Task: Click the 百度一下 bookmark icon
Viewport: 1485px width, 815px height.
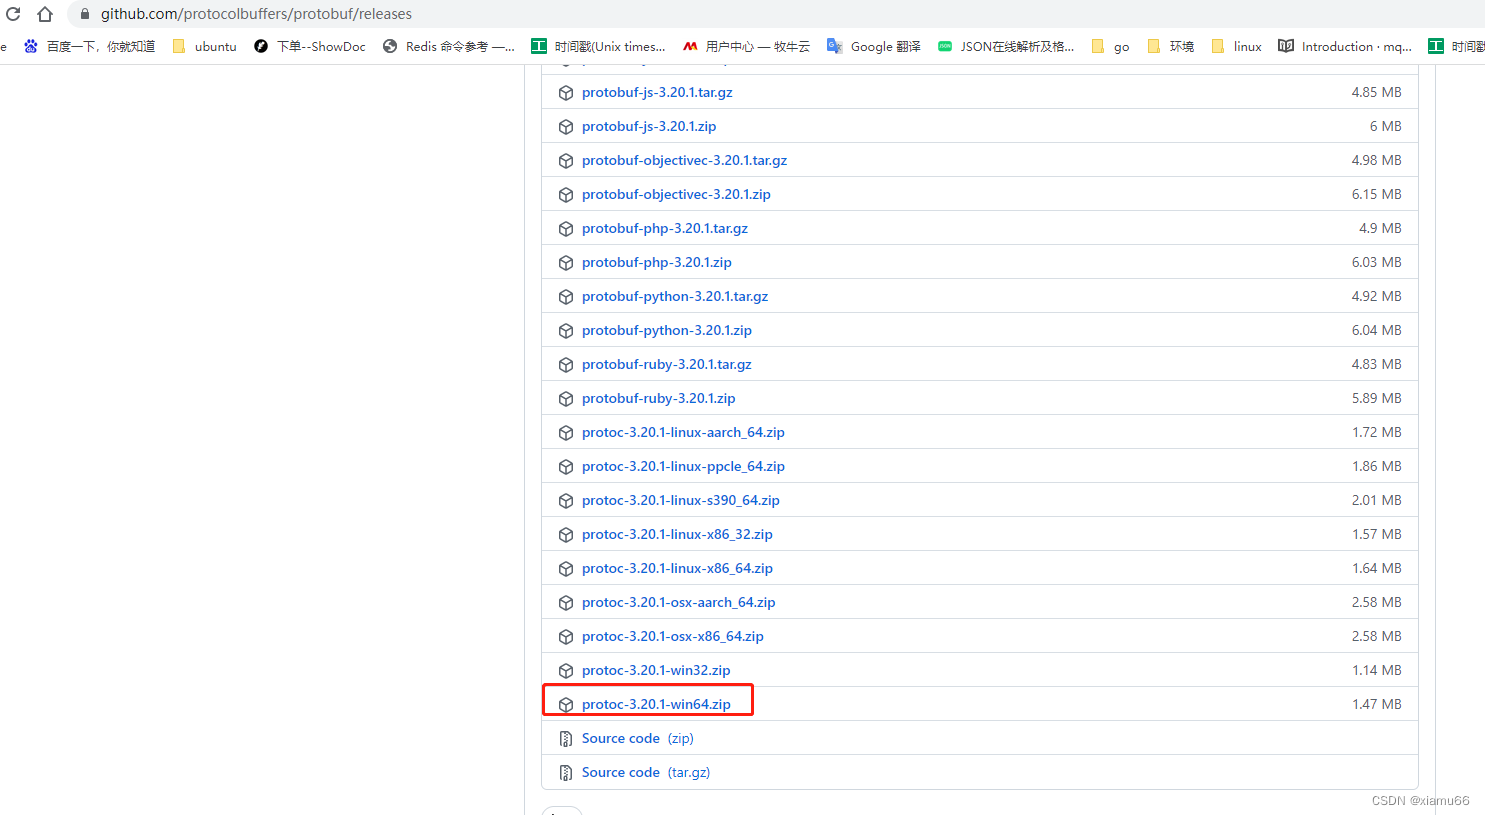Action: (x=30, y=46)
